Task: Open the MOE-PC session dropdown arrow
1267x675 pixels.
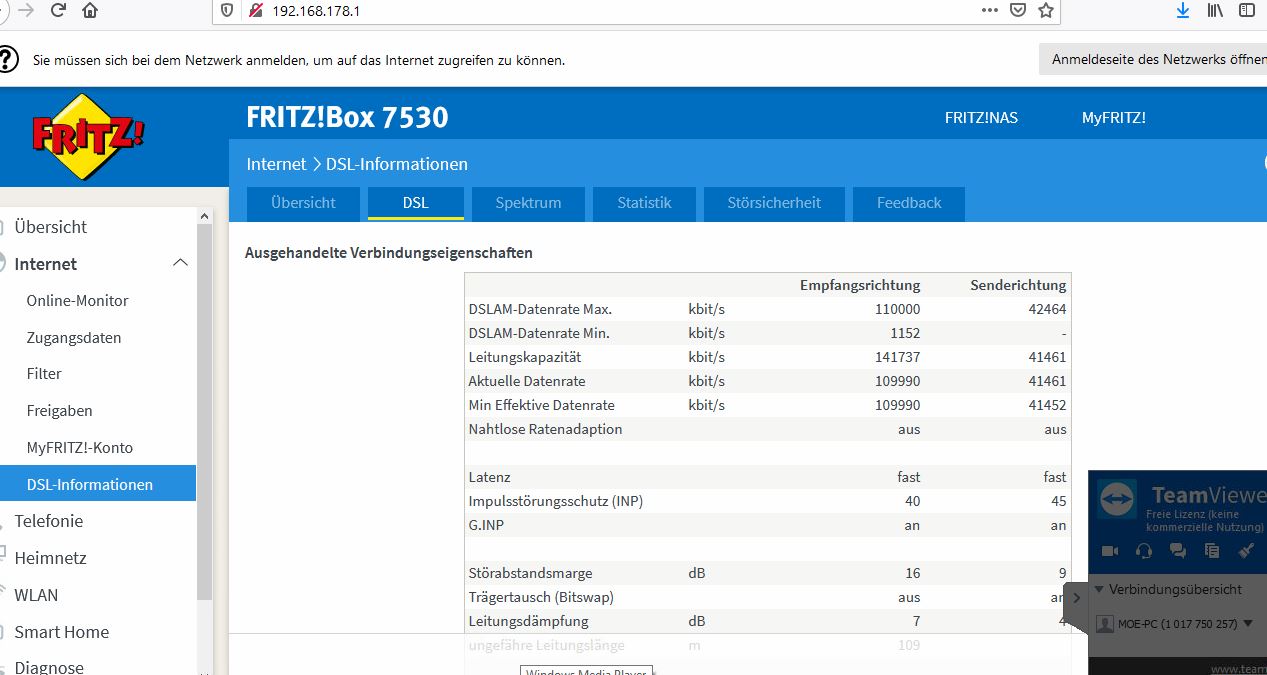Action: [1248, 623]
